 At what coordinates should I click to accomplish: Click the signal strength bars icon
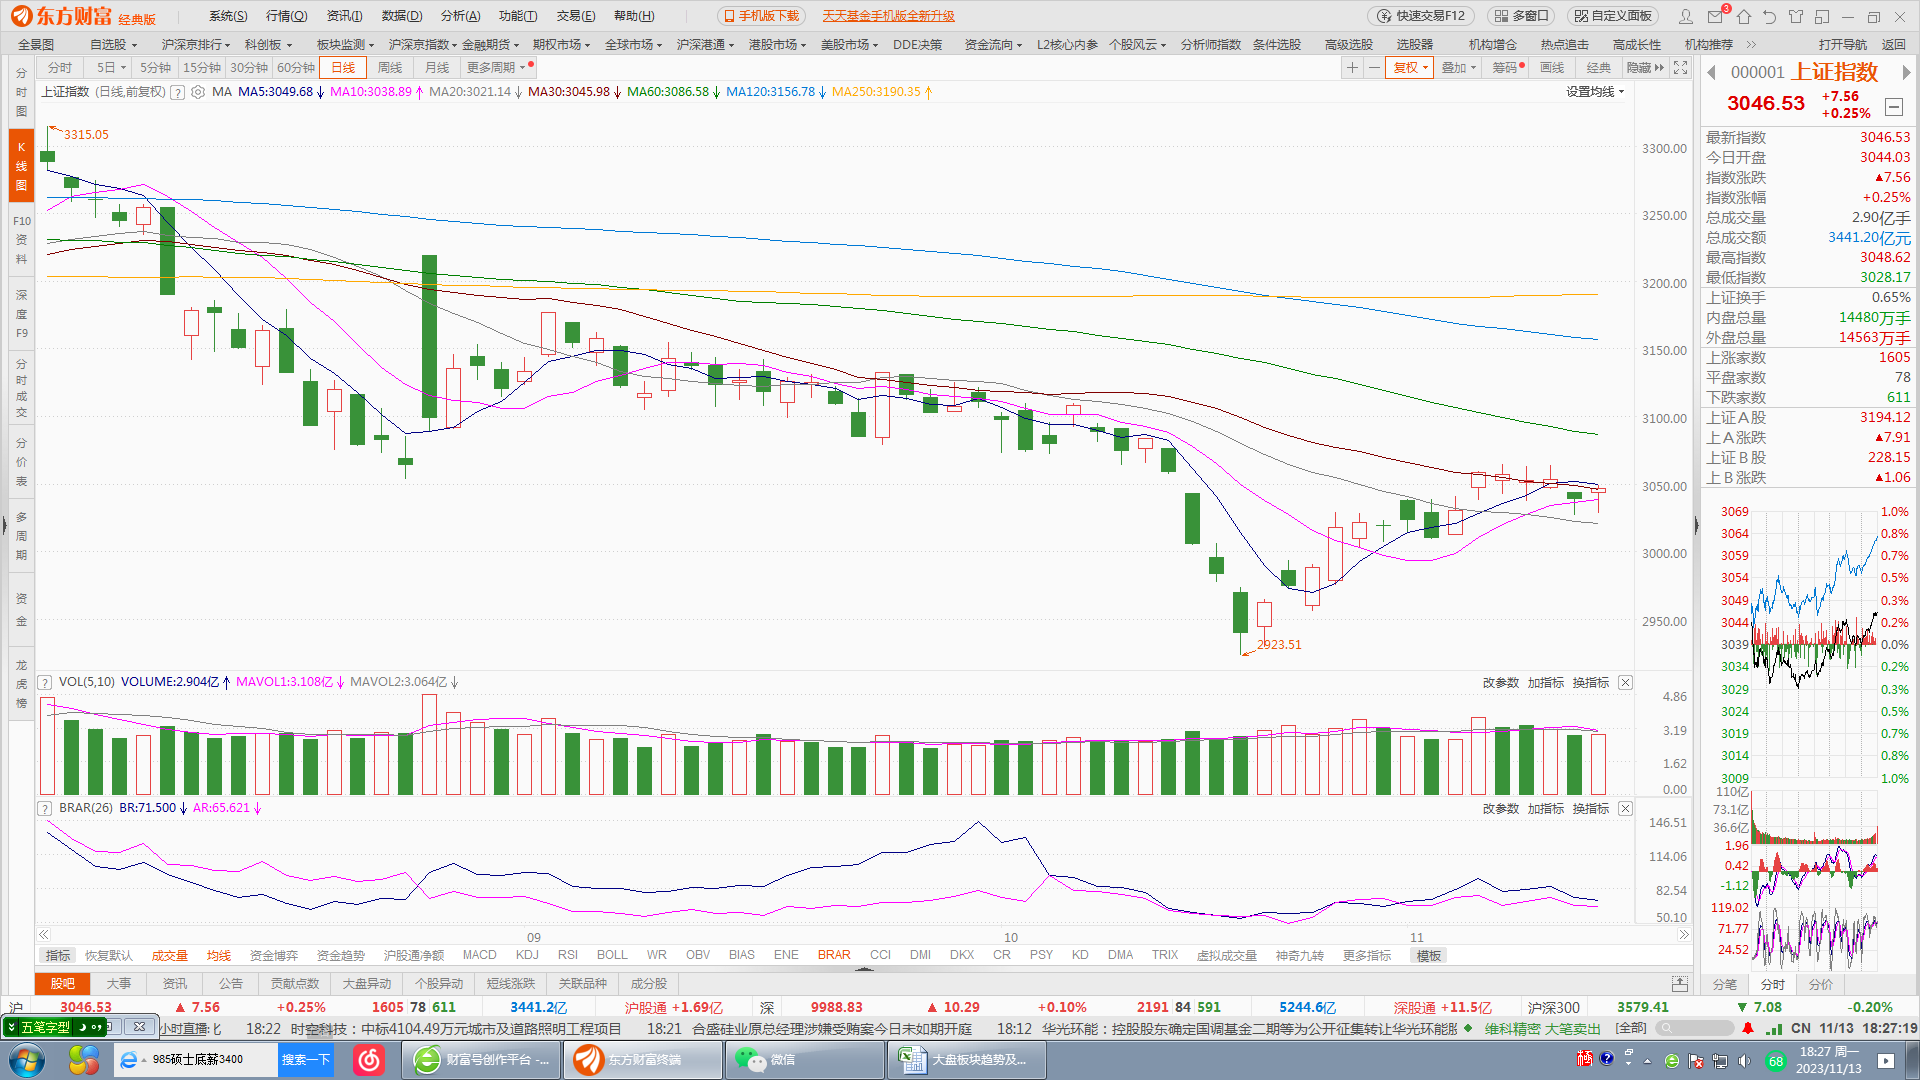tap(1774, 1028)
